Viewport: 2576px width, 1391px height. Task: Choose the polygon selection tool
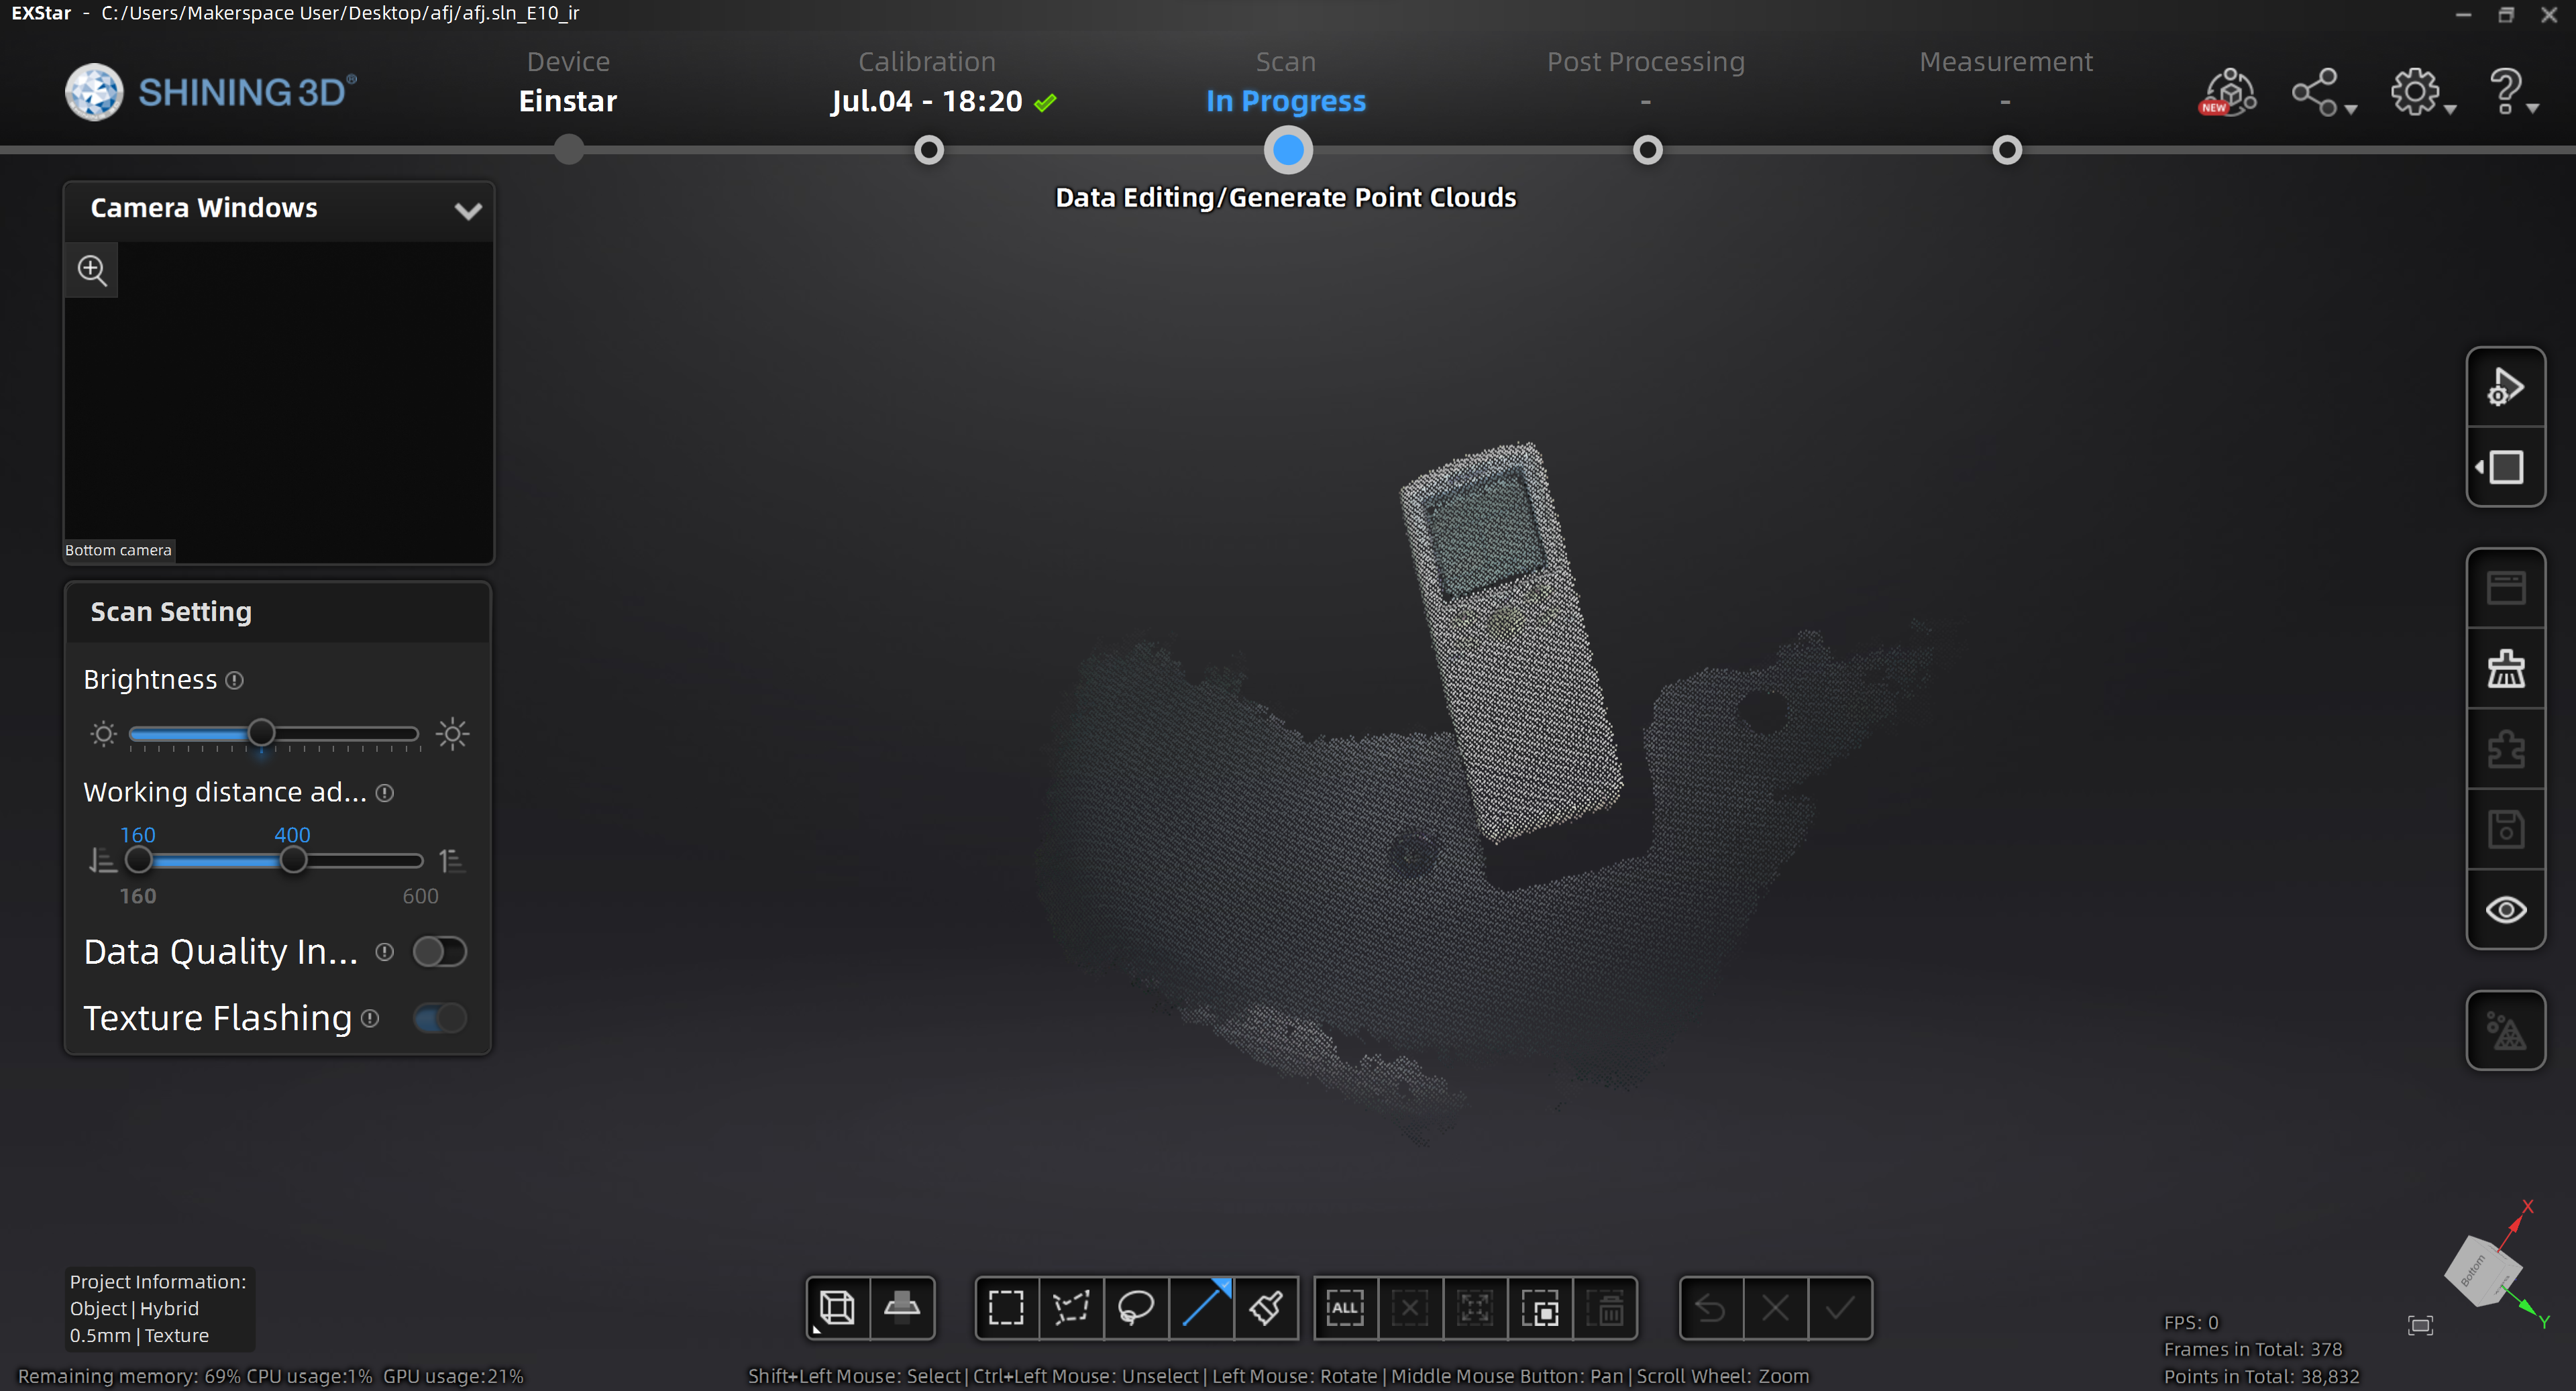tap(1071, 1307)
